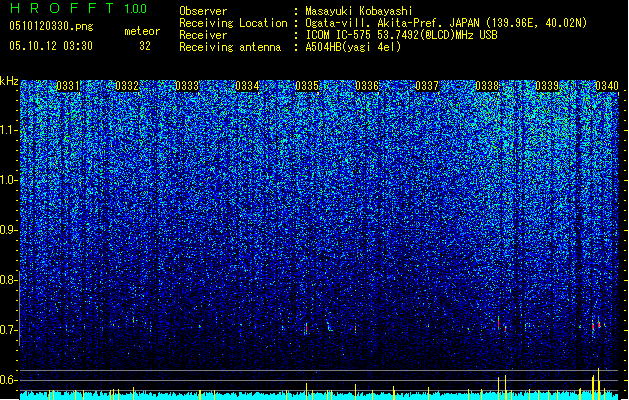
Task: Click the timestamp 05.10.12 03:30
Action: 51,46
